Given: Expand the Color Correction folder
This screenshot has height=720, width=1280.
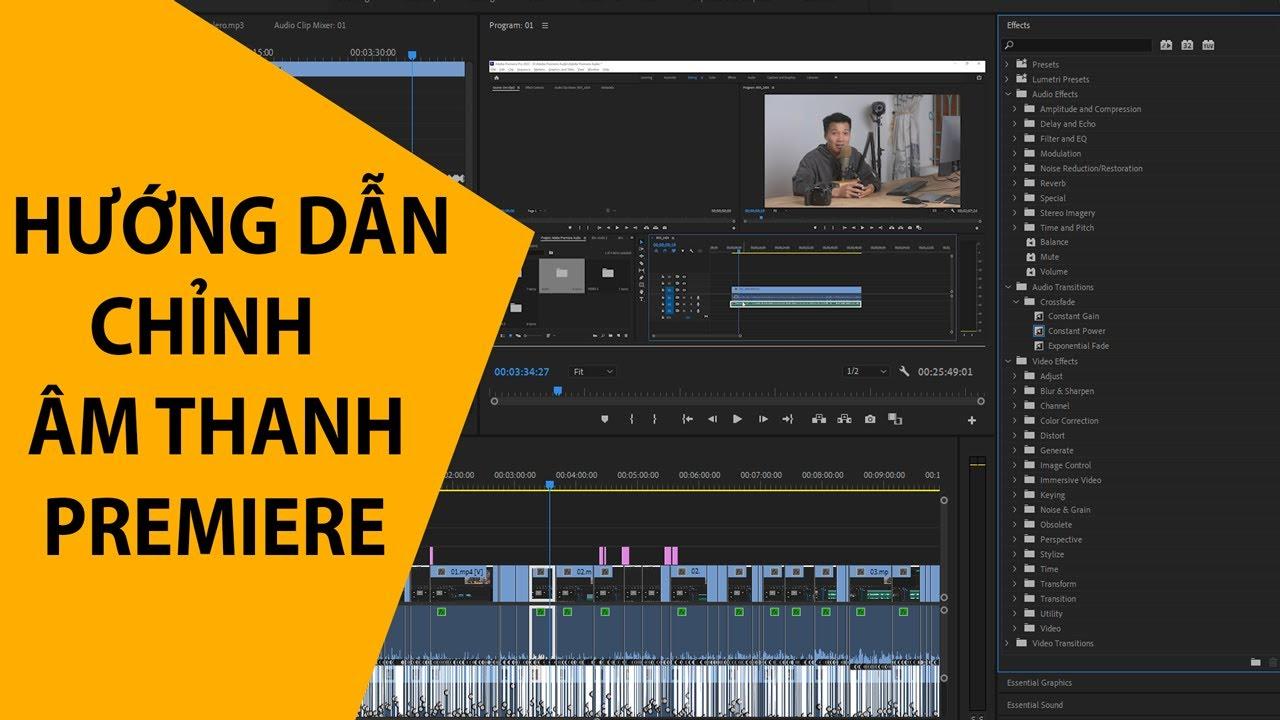Looking at the screenshot, I should point(1015,421).
